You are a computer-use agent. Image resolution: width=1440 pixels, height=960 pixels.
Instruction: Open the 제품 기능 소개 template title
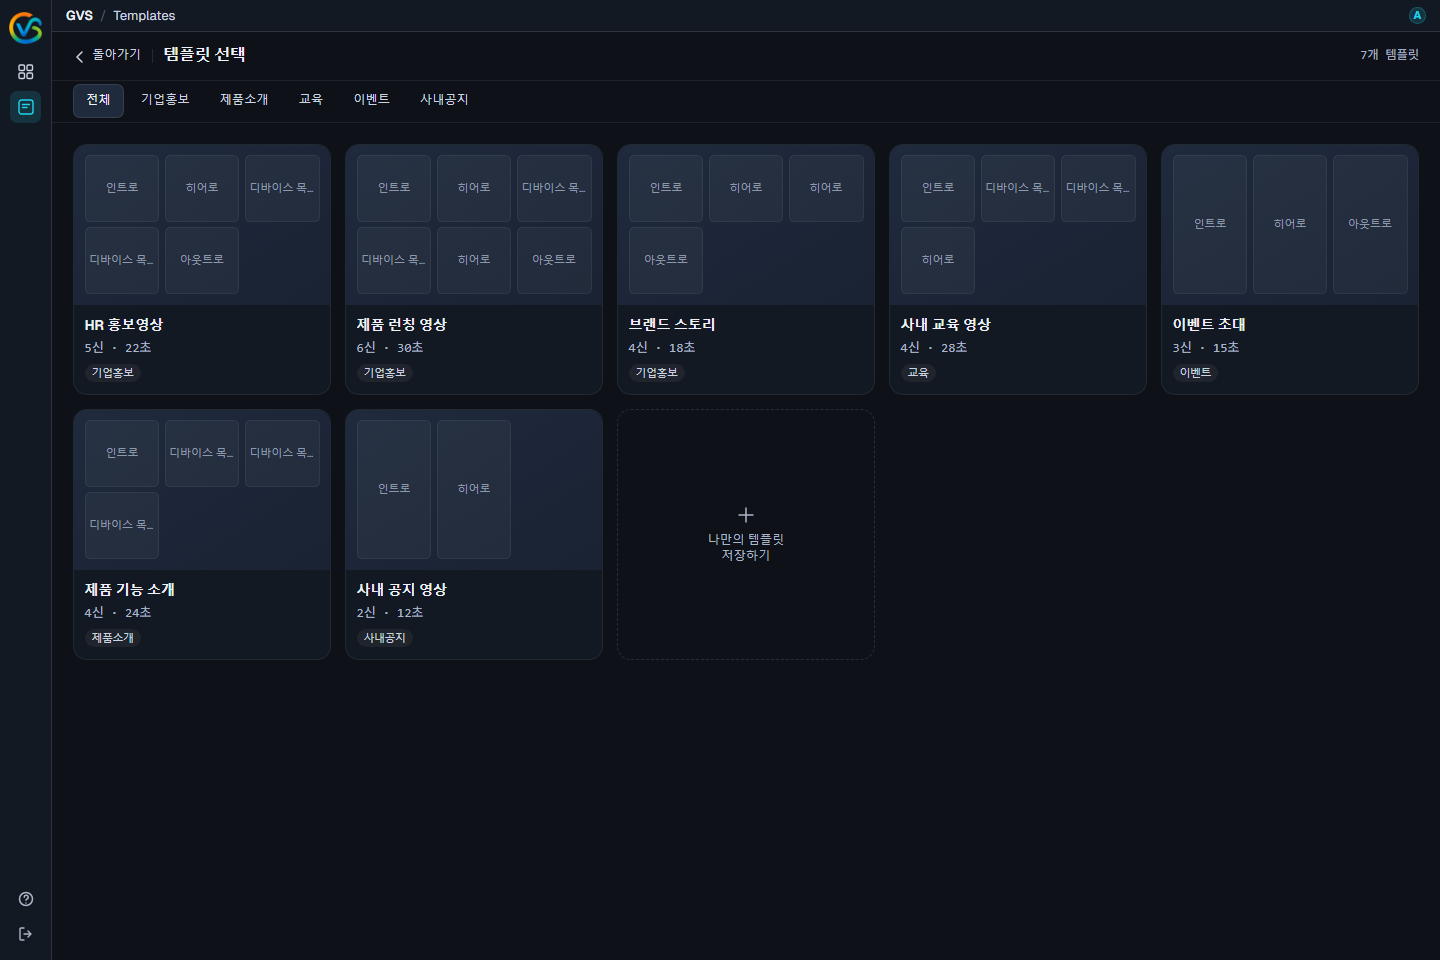[x=130, y=590]
